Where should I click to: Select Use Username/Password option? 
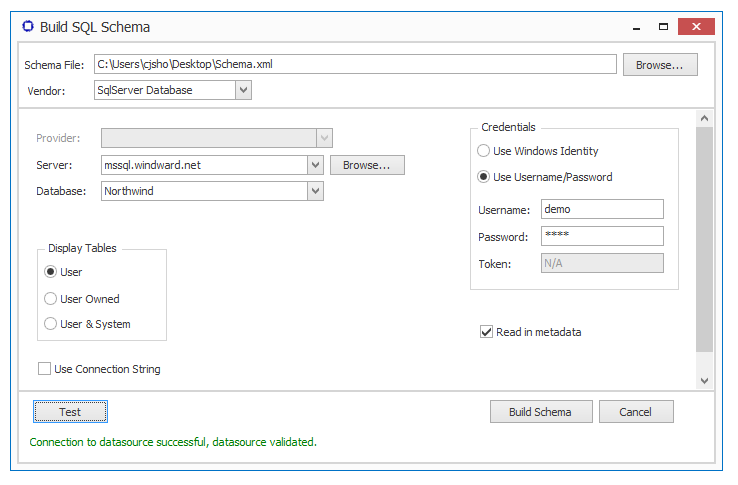483,177
